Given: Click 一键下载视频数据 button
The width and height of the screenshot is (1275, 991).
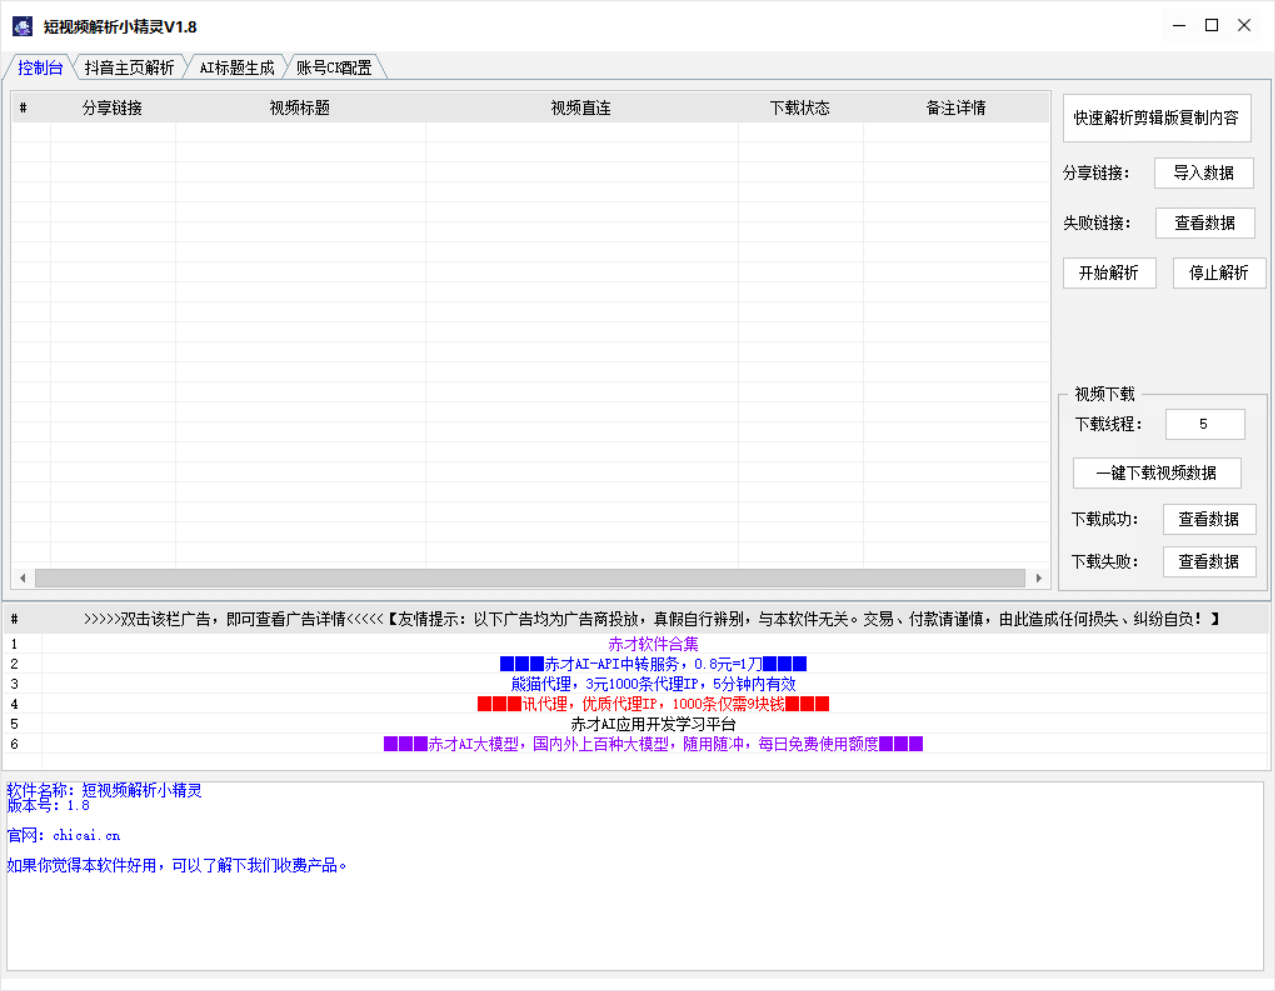Looking at the screenshot, I should pyautogui.click(x=1157, y=473).
